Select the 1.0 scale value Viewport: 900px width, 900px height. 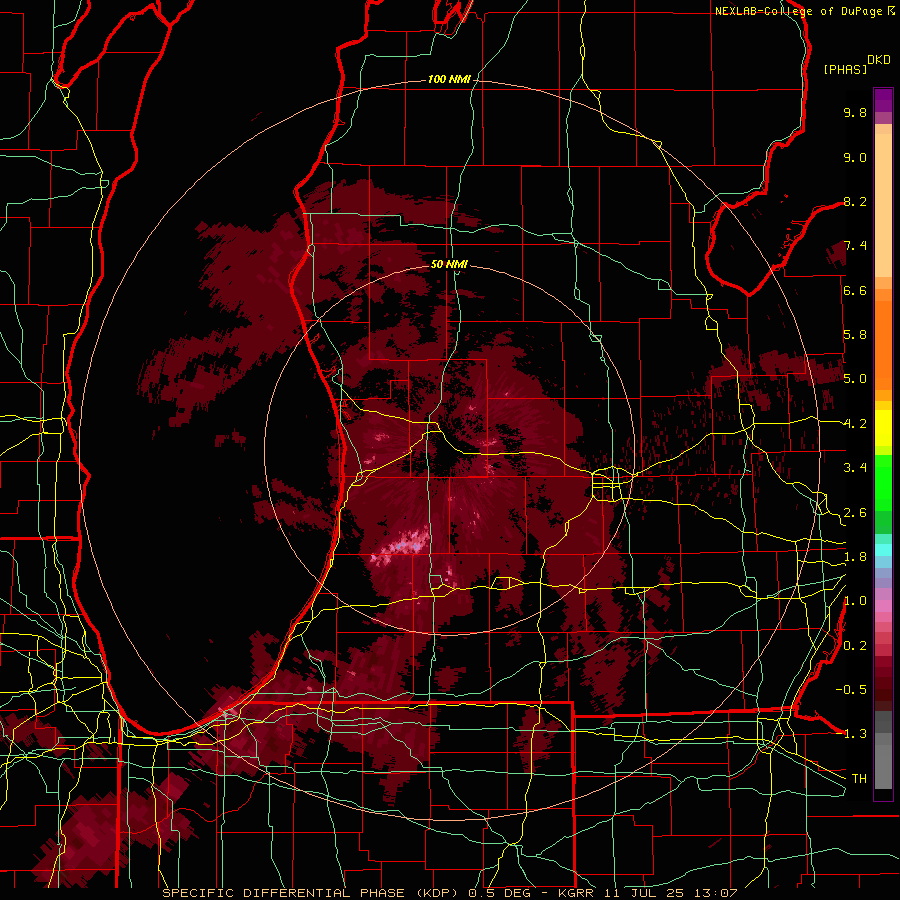(855, 601)
